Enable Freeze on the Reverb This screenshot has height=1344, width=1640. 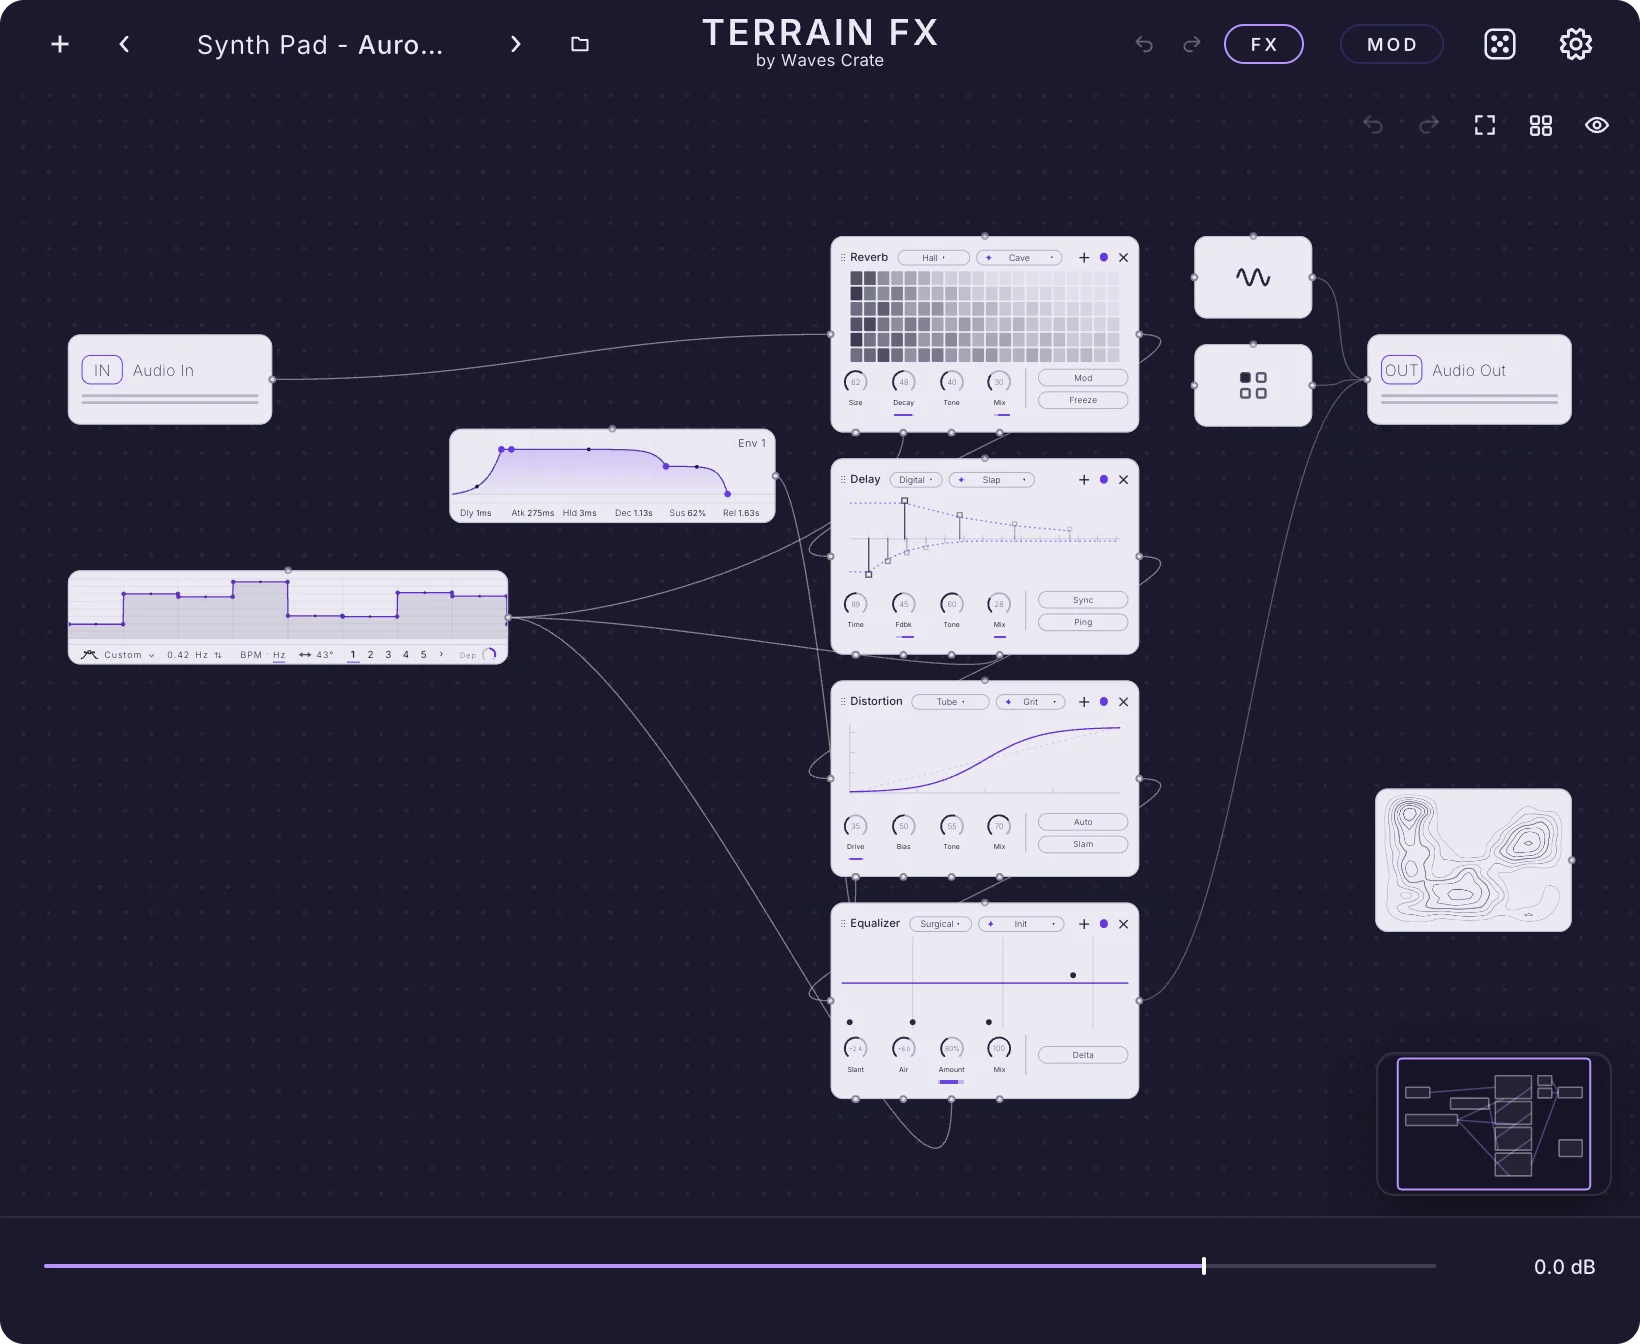[x=1083, y=400]
